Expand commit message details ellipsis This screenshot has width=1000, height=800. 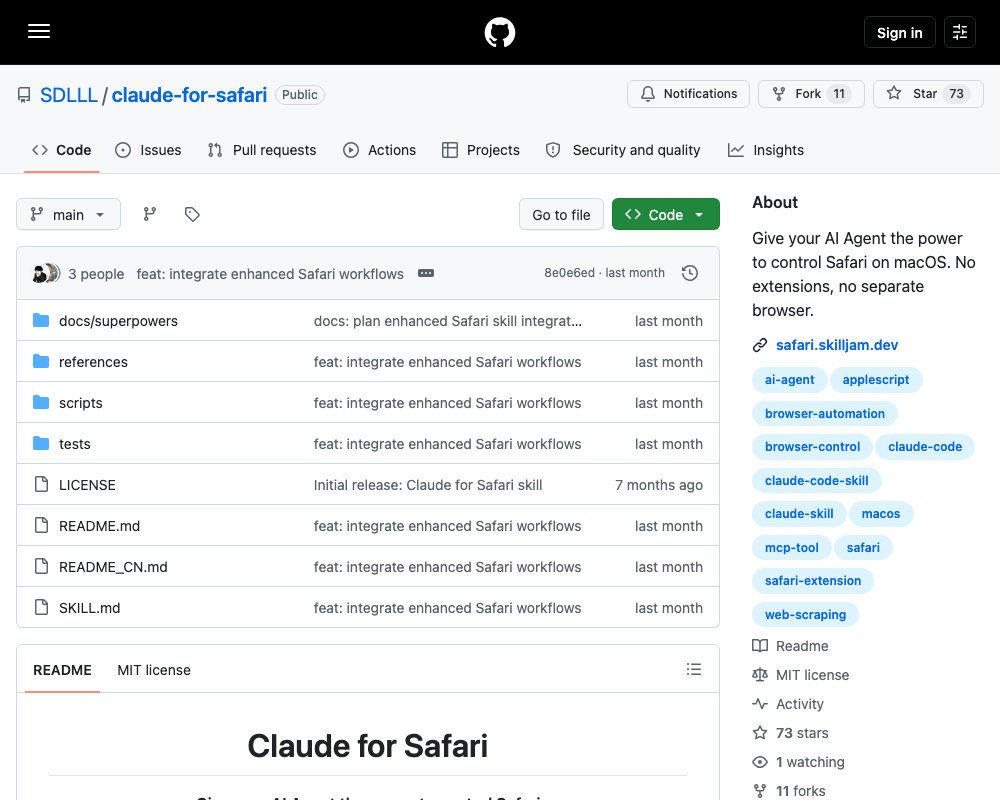[426, 273]
